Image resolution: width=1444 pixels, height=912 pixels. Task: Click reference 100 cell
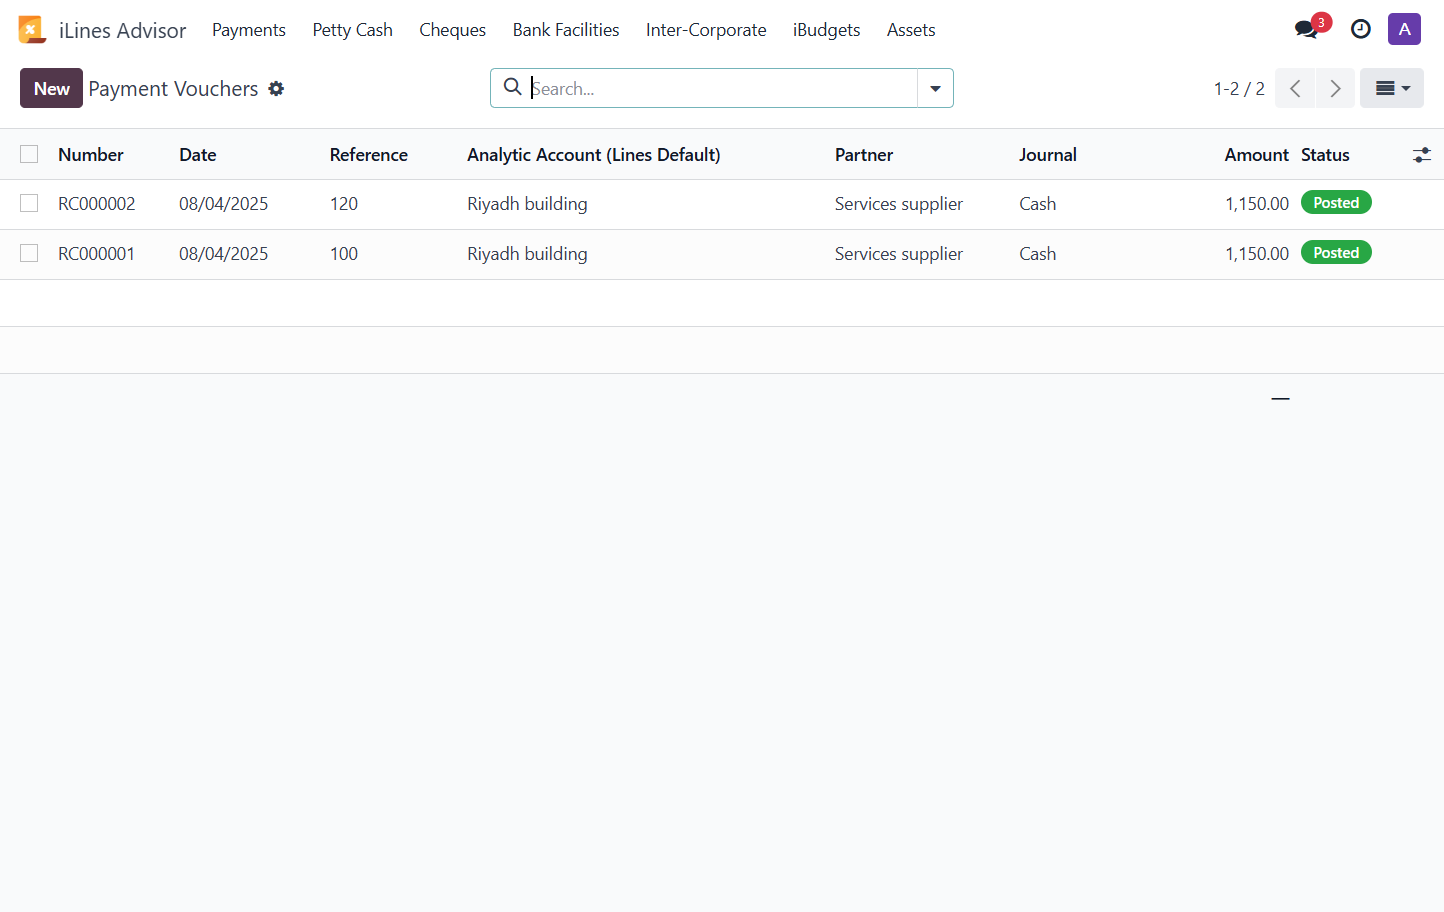pos(344,254)
